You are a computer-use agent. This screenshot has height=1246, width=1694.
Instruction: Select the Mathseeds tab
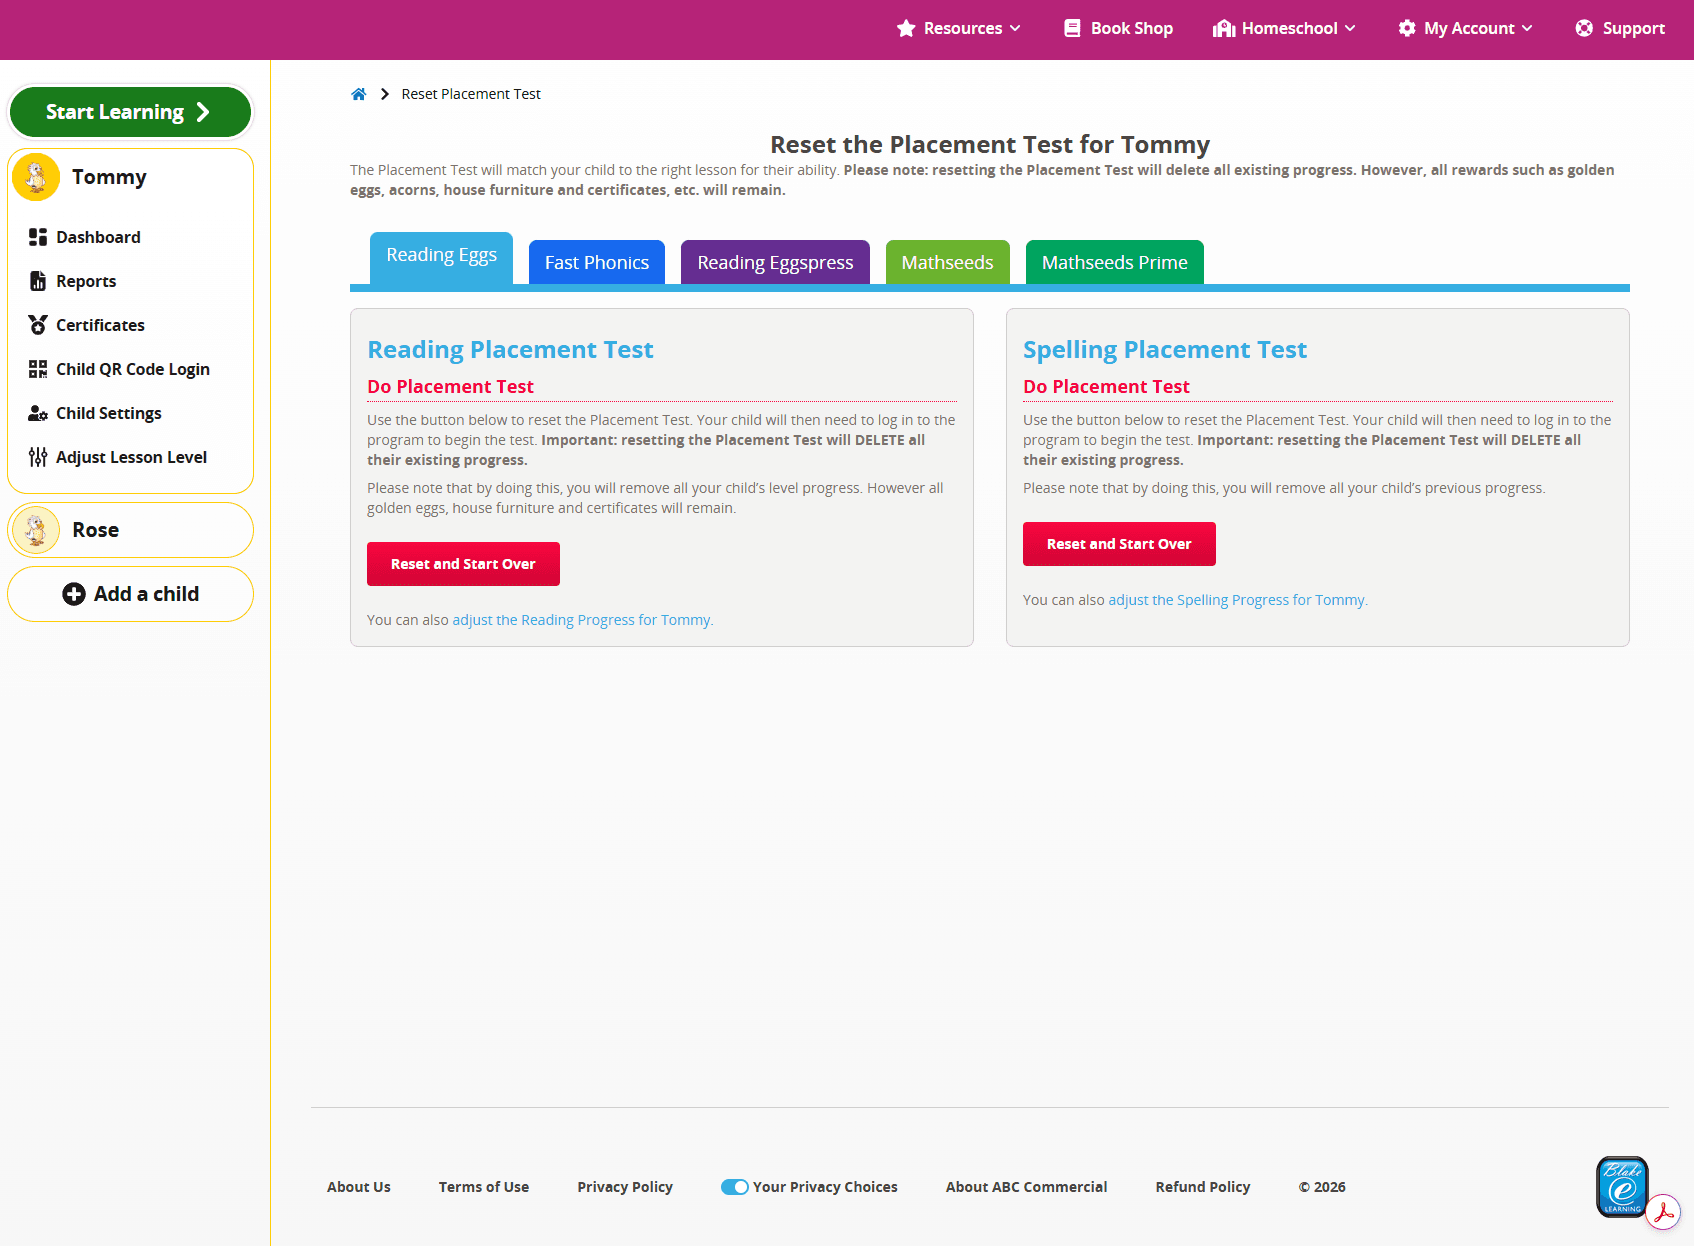tap(947, 262)
